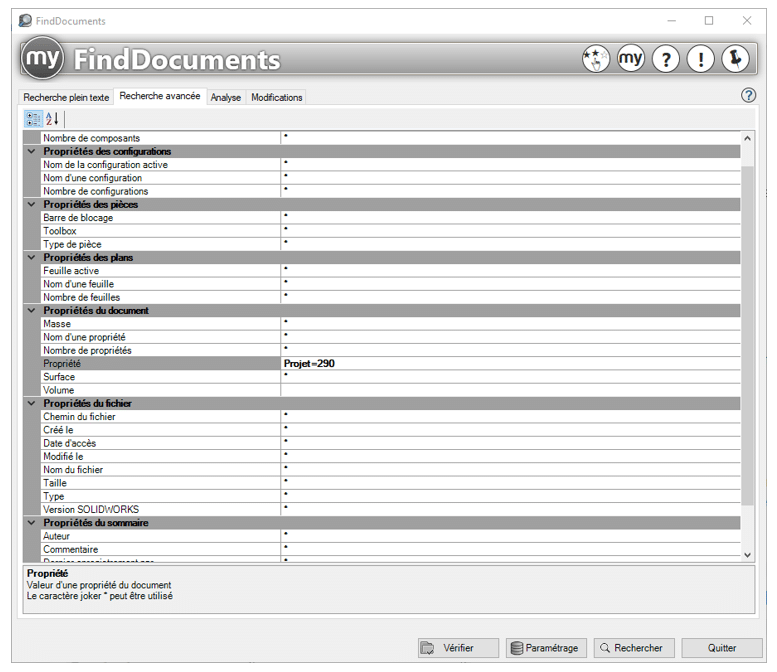Select the Nom du fichier row
This screenshot has height=672, width=777.
(x=390, y=469)
